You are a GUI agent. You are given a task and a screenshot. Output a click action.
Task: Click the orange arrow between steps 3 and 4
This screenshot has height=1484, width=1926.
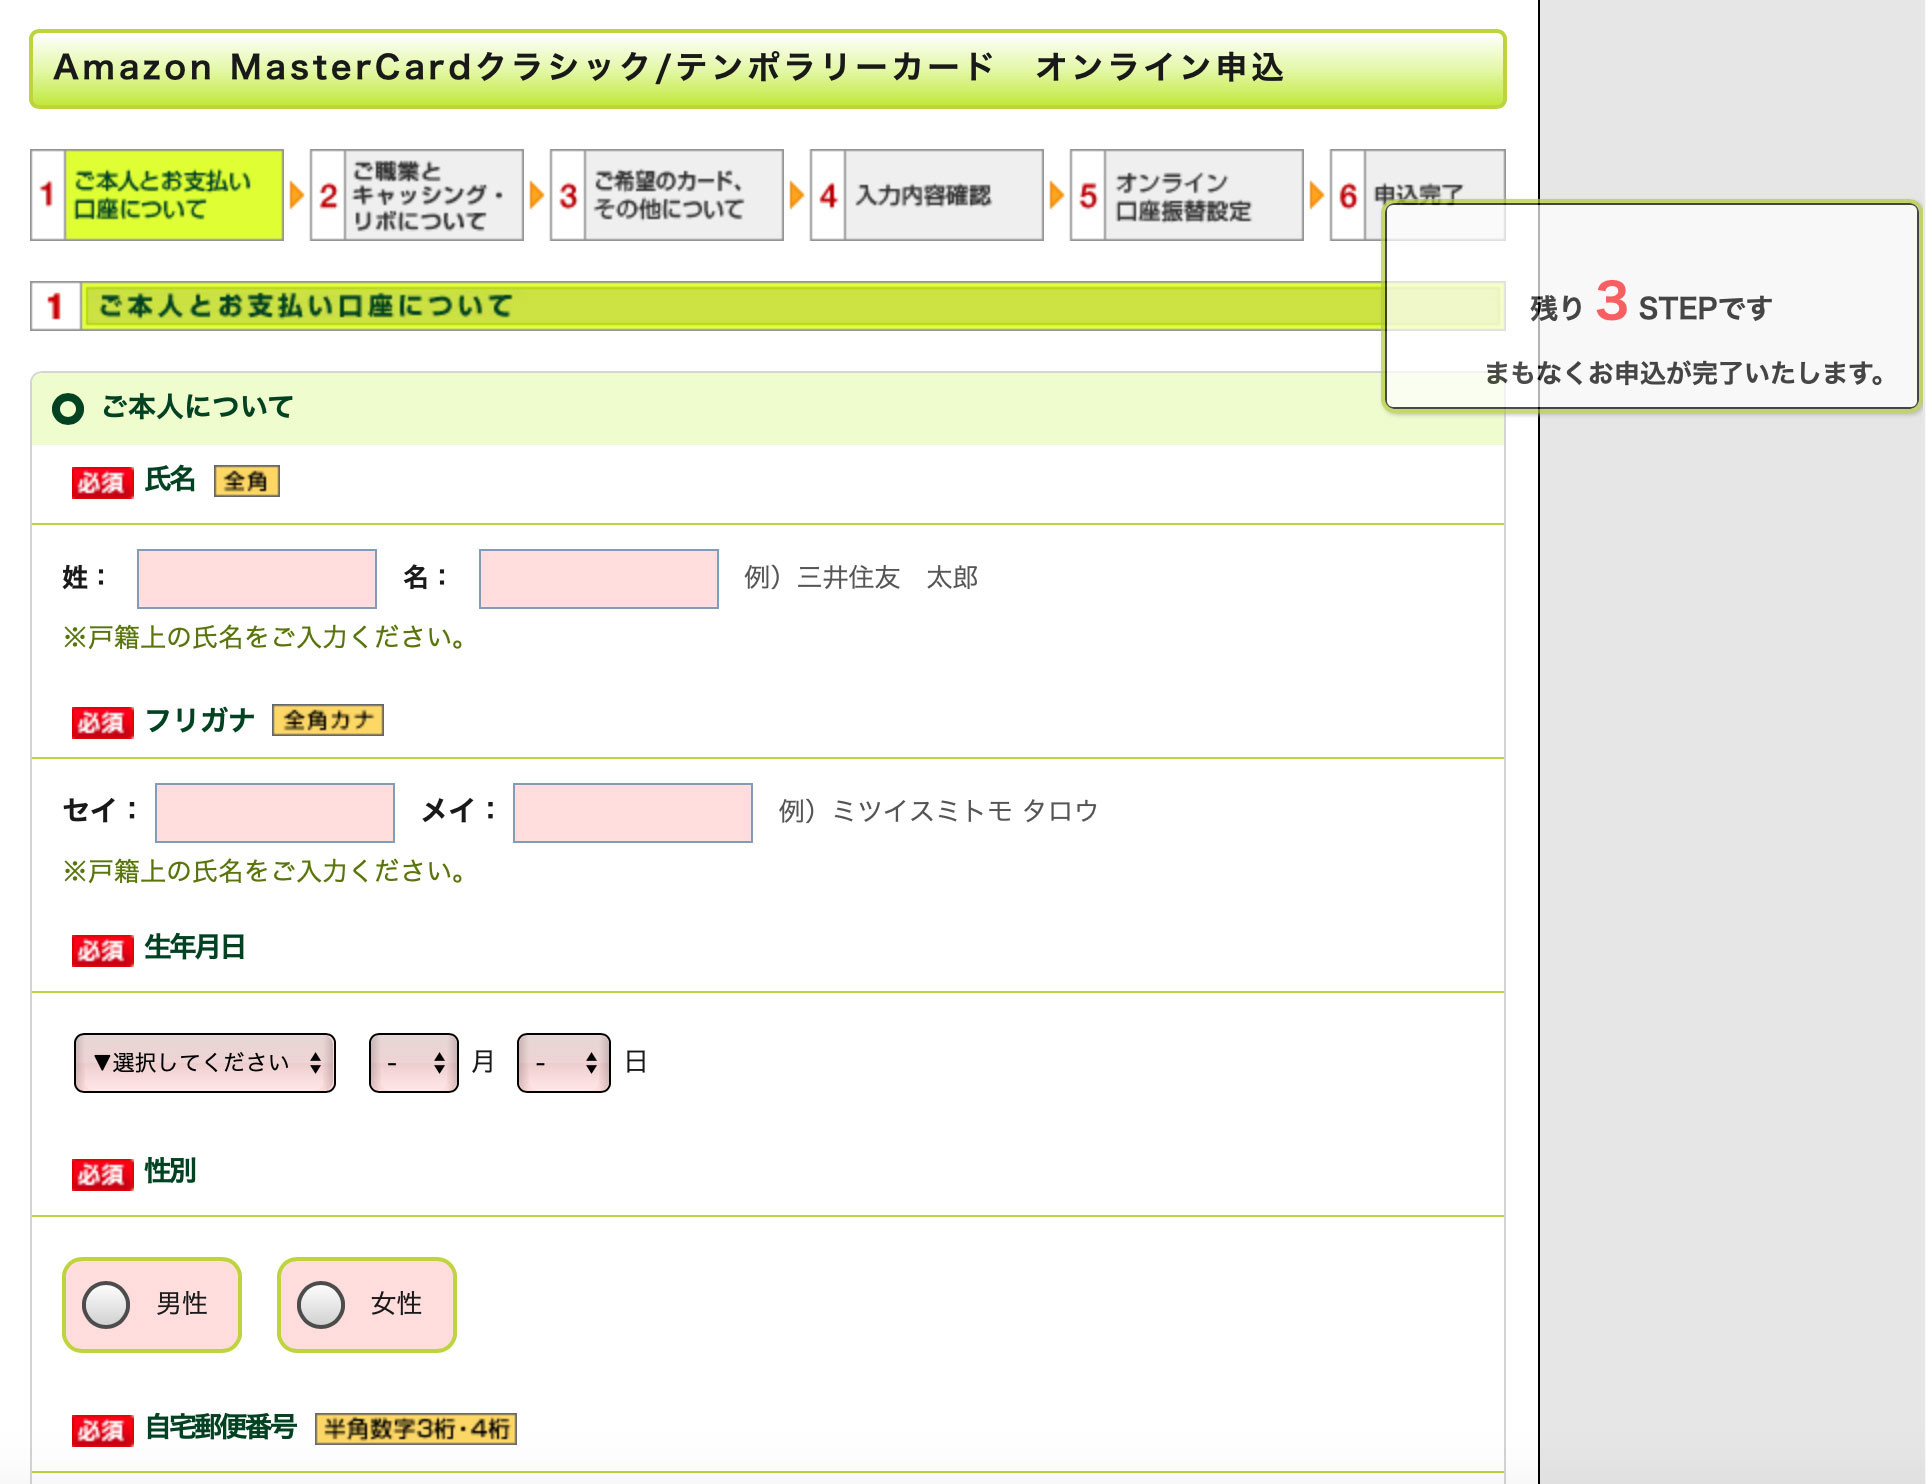coord(797,195)
